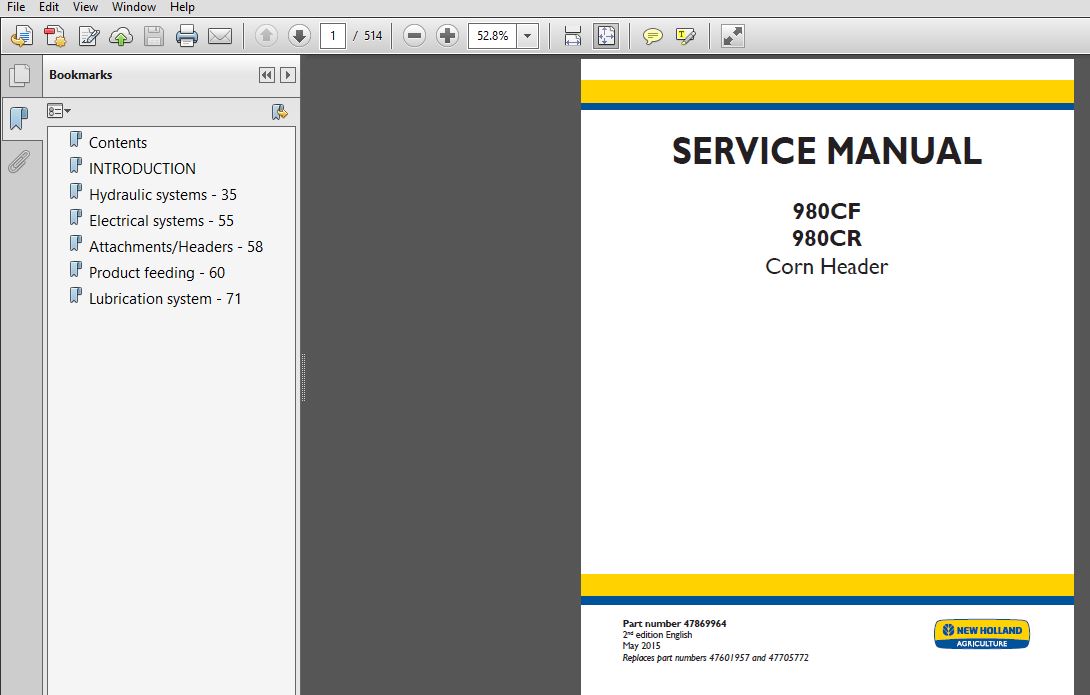The width and height of the screenshot is (1090, 695).
Task: Open bookmarks options dropdown menu
Action: pos(59,111)
